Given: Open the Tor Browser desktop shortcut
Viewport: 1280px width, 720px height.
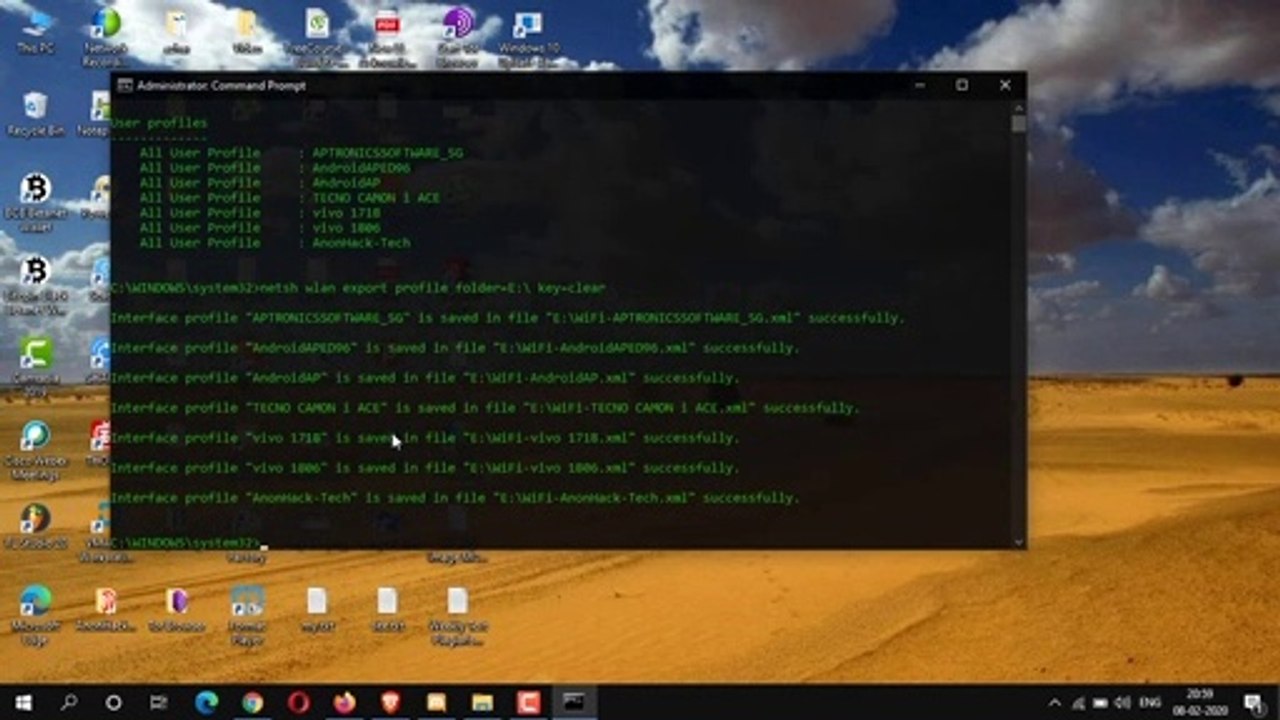Looking at the screenshot, I should pyautogui.click(x=176, y=609).
